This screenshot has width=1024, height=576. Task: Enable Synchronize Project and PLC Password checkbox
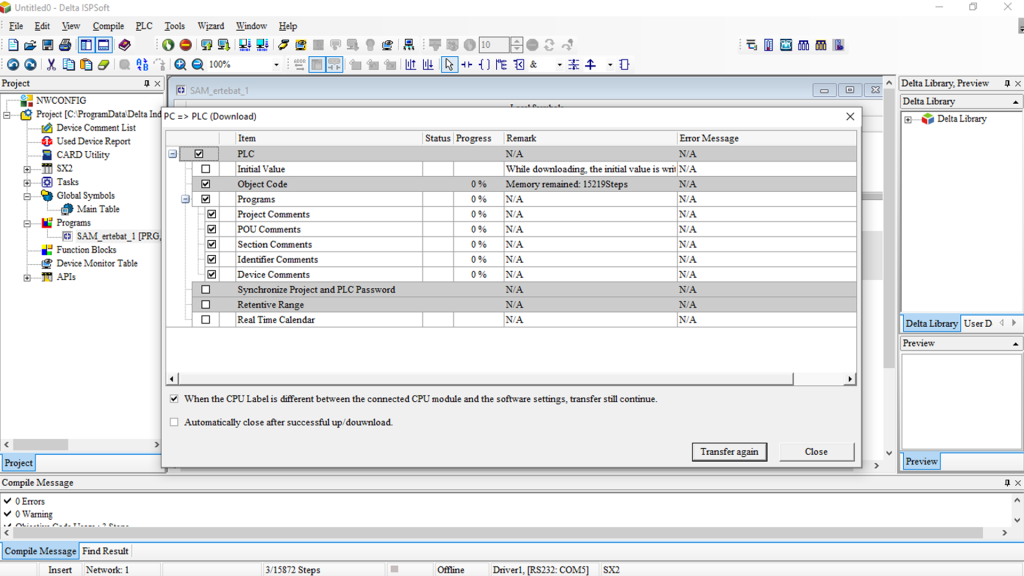tap(206, 289)
